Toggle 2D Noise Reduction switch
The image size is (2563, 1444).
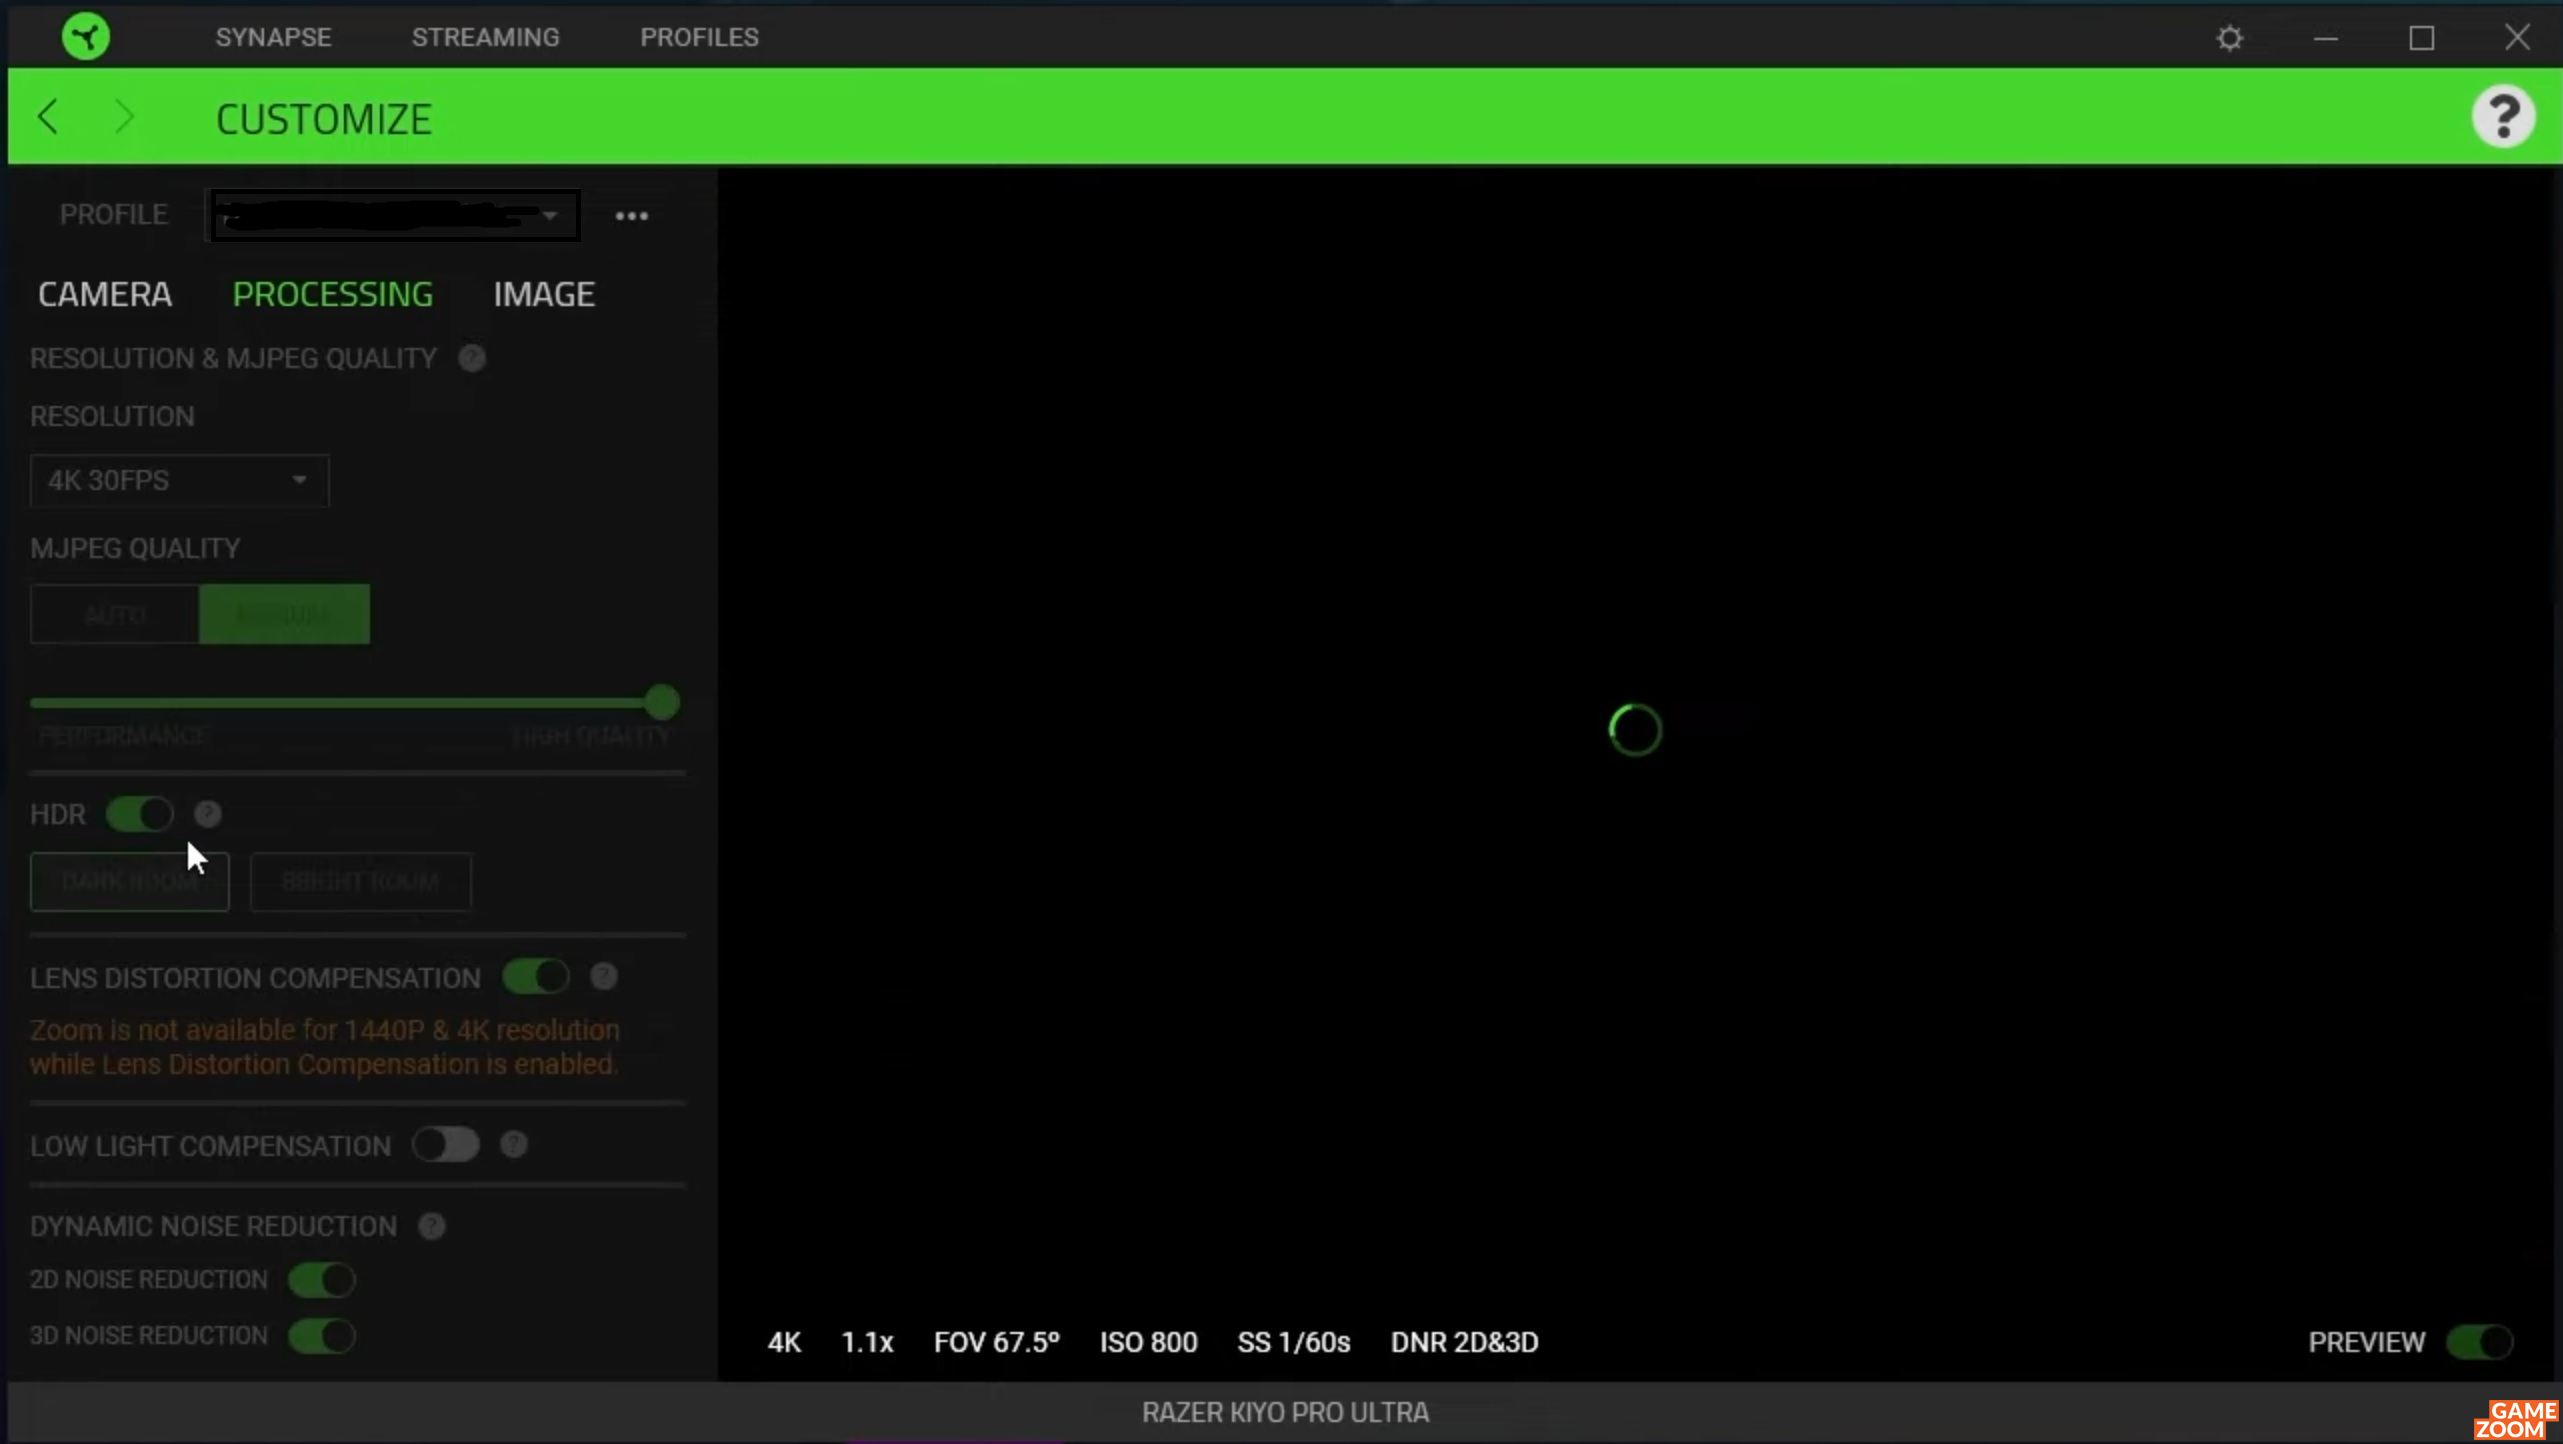click(x=322, y=1279)
